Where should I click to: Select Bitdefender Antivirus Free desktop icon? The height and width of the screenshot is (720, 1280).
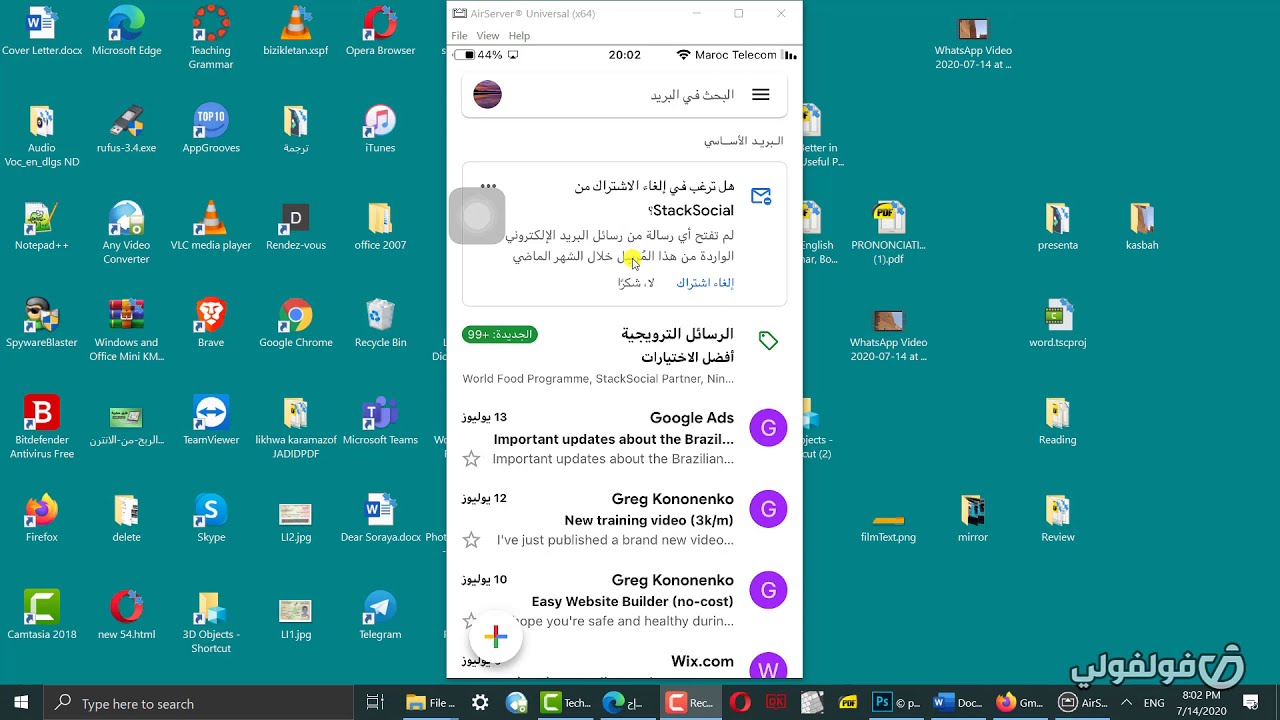(42, 427)
